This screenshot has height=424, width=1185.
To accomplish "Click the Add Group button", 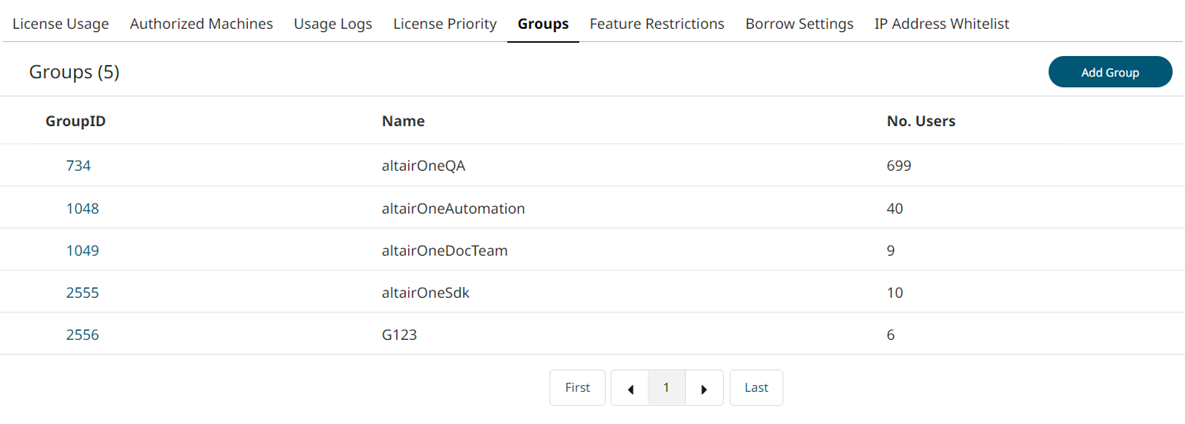I will pos(1110,72).
